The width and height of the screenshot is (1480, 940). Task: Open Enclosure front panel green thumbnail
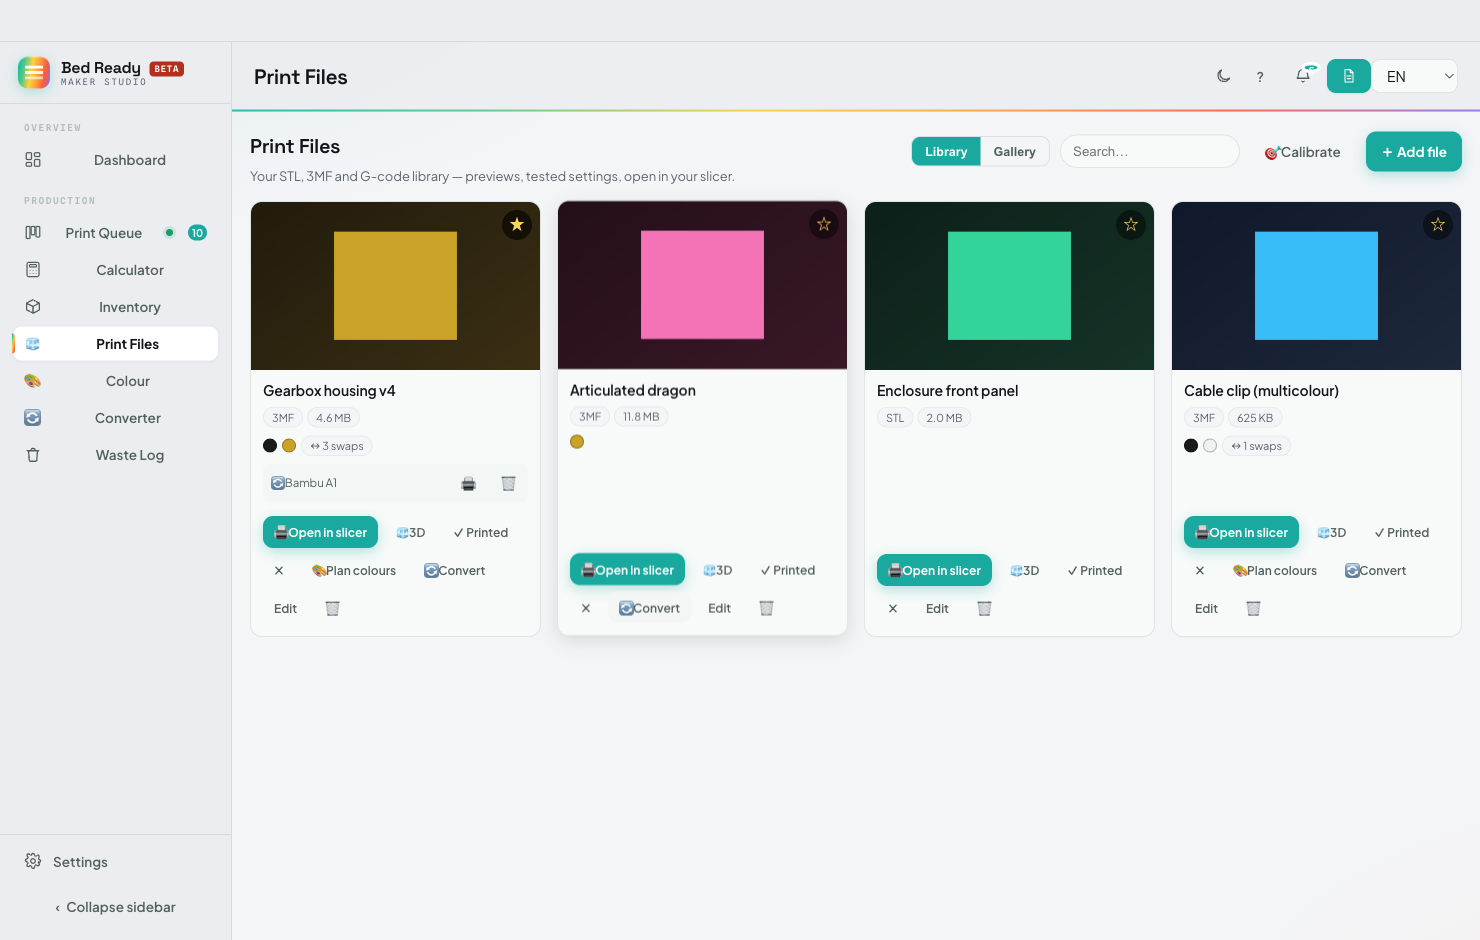[x=1009, y=286]
